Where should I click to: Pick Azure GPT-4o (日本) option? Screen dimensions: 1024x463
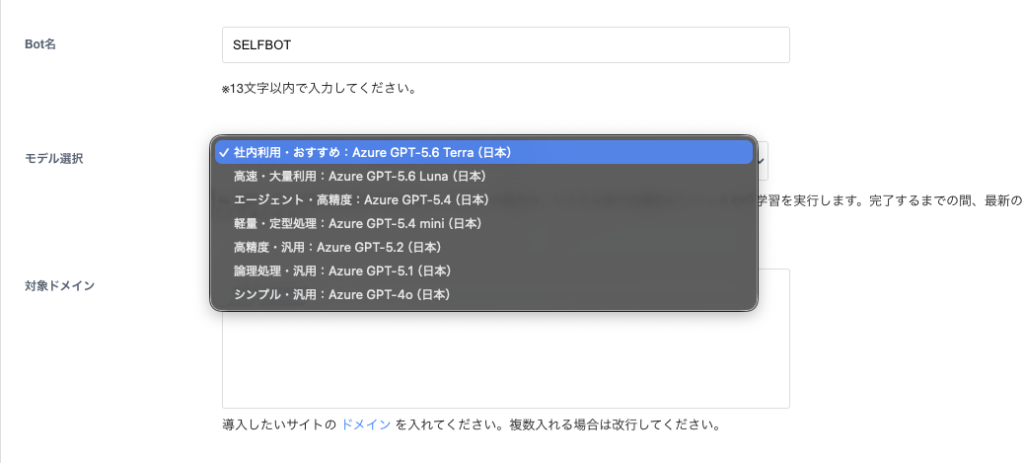(x=484, y=294)
